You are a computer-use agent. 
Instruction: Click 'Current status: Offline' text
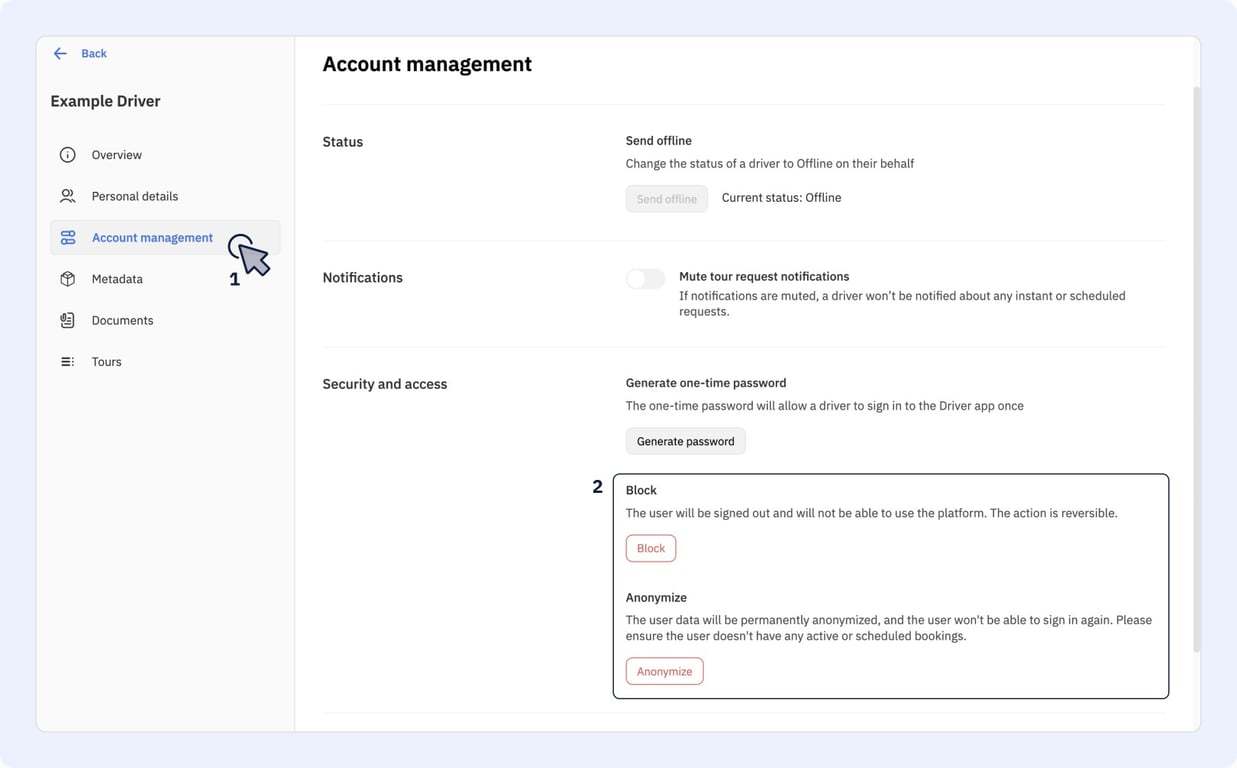click(x=781, y=198)
